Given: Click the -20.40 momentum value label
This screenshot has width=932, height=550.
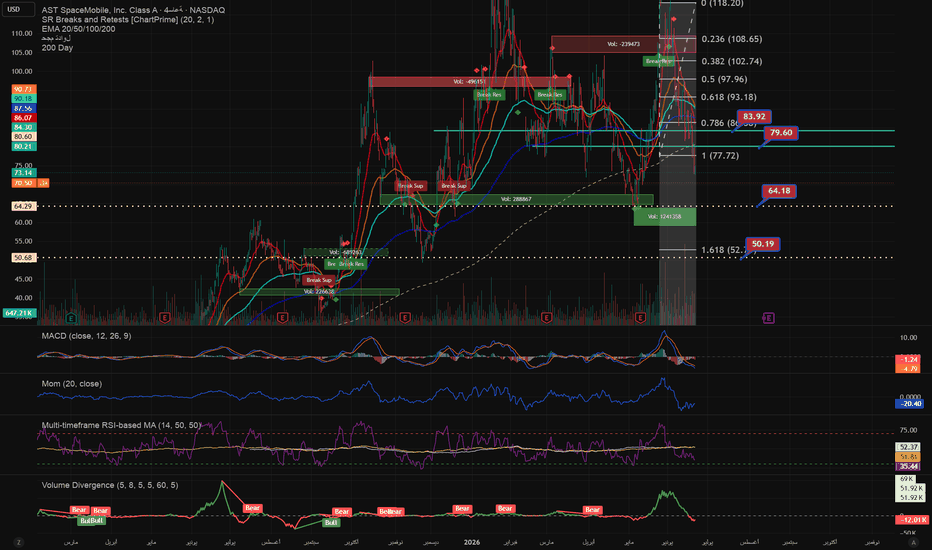Looking at the screenshot, I should (908, 404).
